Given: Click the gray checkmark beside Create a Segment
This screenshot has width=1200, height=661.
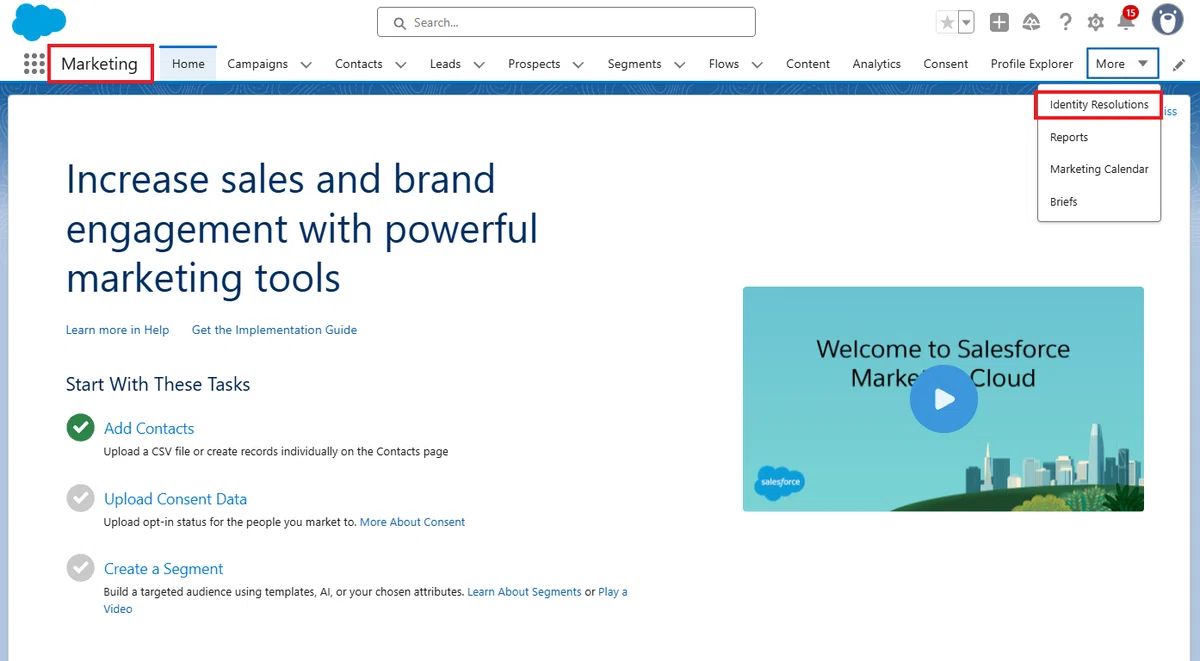Looking at the screenshot, I should [80, 568].
